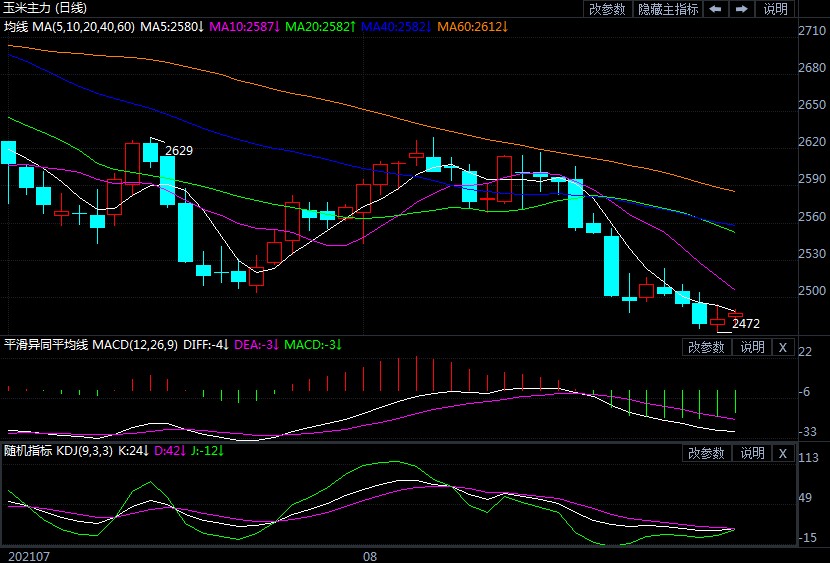Image resolution: width=830 pixels, height=563 pixels.
Task: Close the MACD indicator panel
Action: point(782,347)
